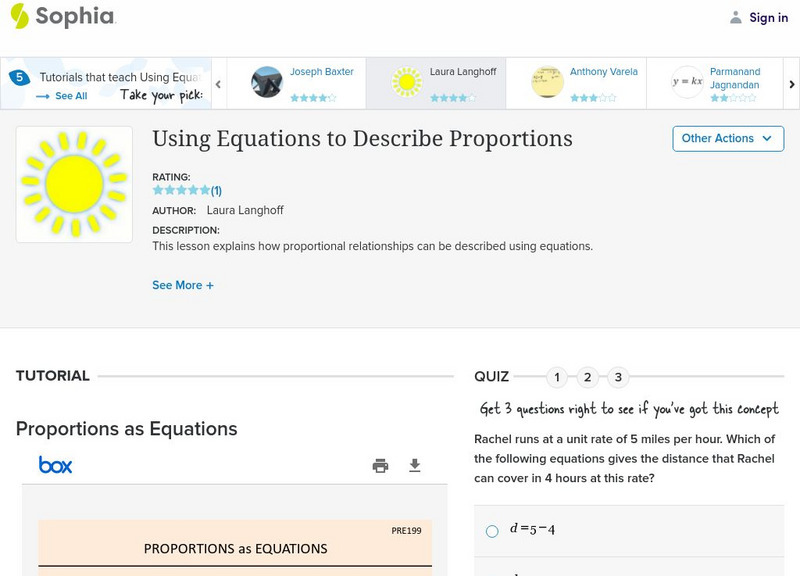This screenshot has height=576, width=800.
Task: Jump to quiz question 3
Action: [x=618, y=377]
